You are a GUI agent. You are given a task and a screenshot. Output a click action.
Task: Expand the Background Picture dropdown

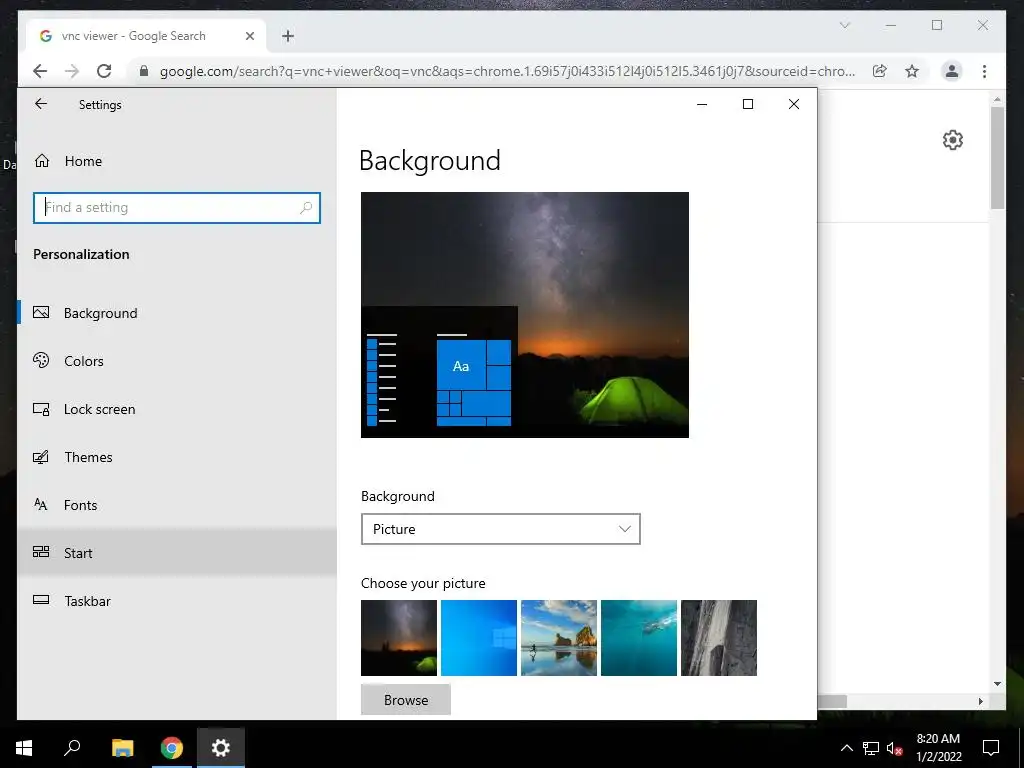(x=500, y=529)
